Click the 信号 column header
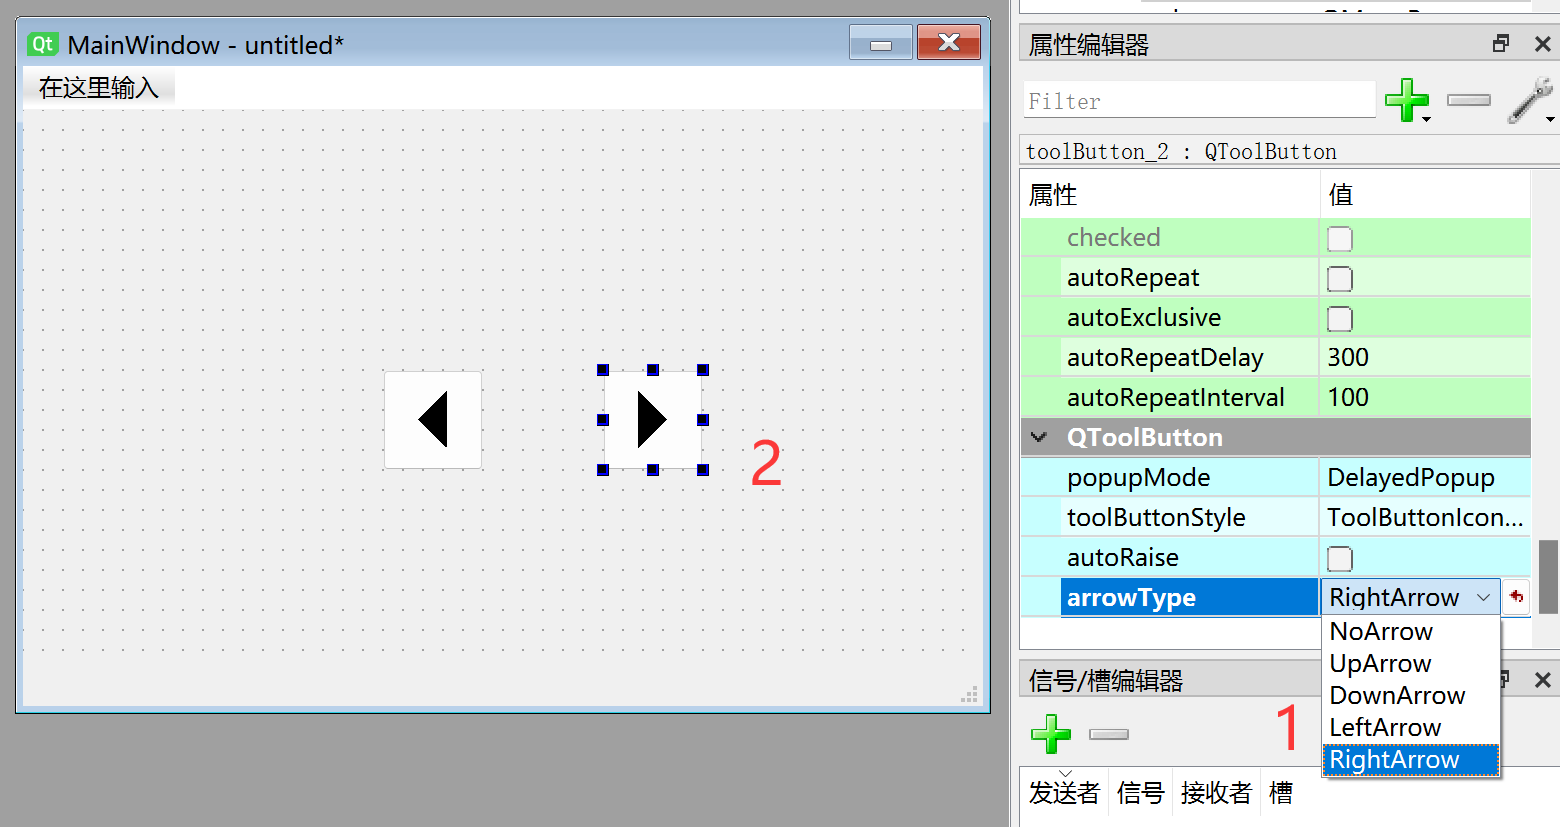The width and height of the screenshot is (1560, 827). (1141, 792)
